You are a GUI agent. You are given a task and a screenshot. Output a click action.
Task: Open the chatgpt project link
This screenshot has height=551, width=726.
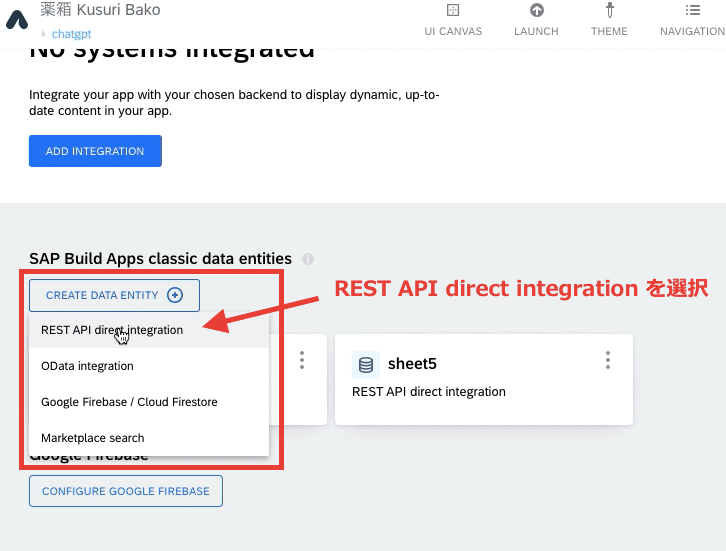71,34
